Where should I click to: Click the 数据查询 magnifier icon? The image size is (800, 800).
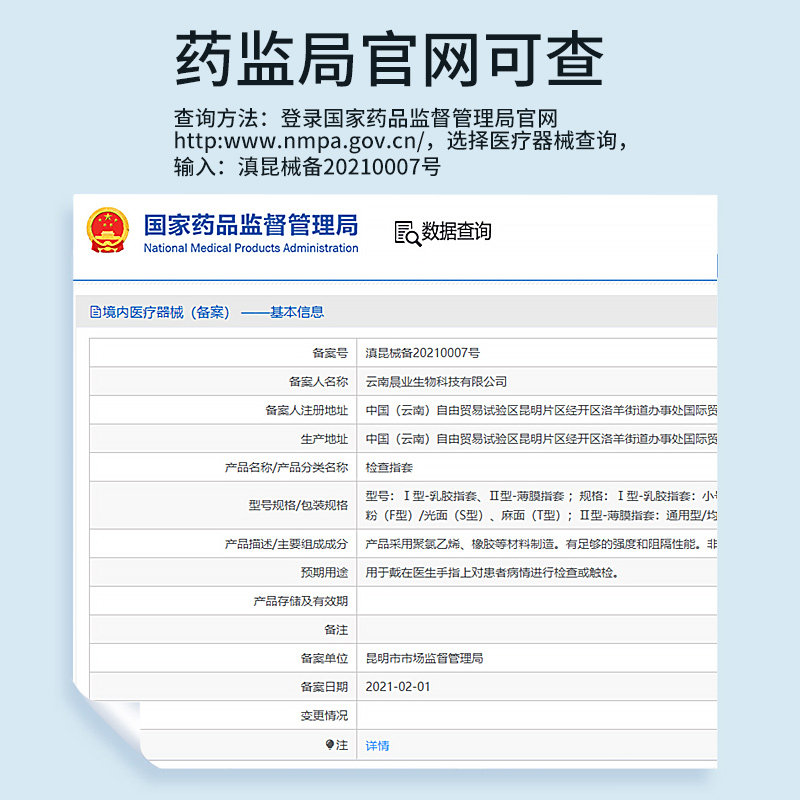pos(407,232)
